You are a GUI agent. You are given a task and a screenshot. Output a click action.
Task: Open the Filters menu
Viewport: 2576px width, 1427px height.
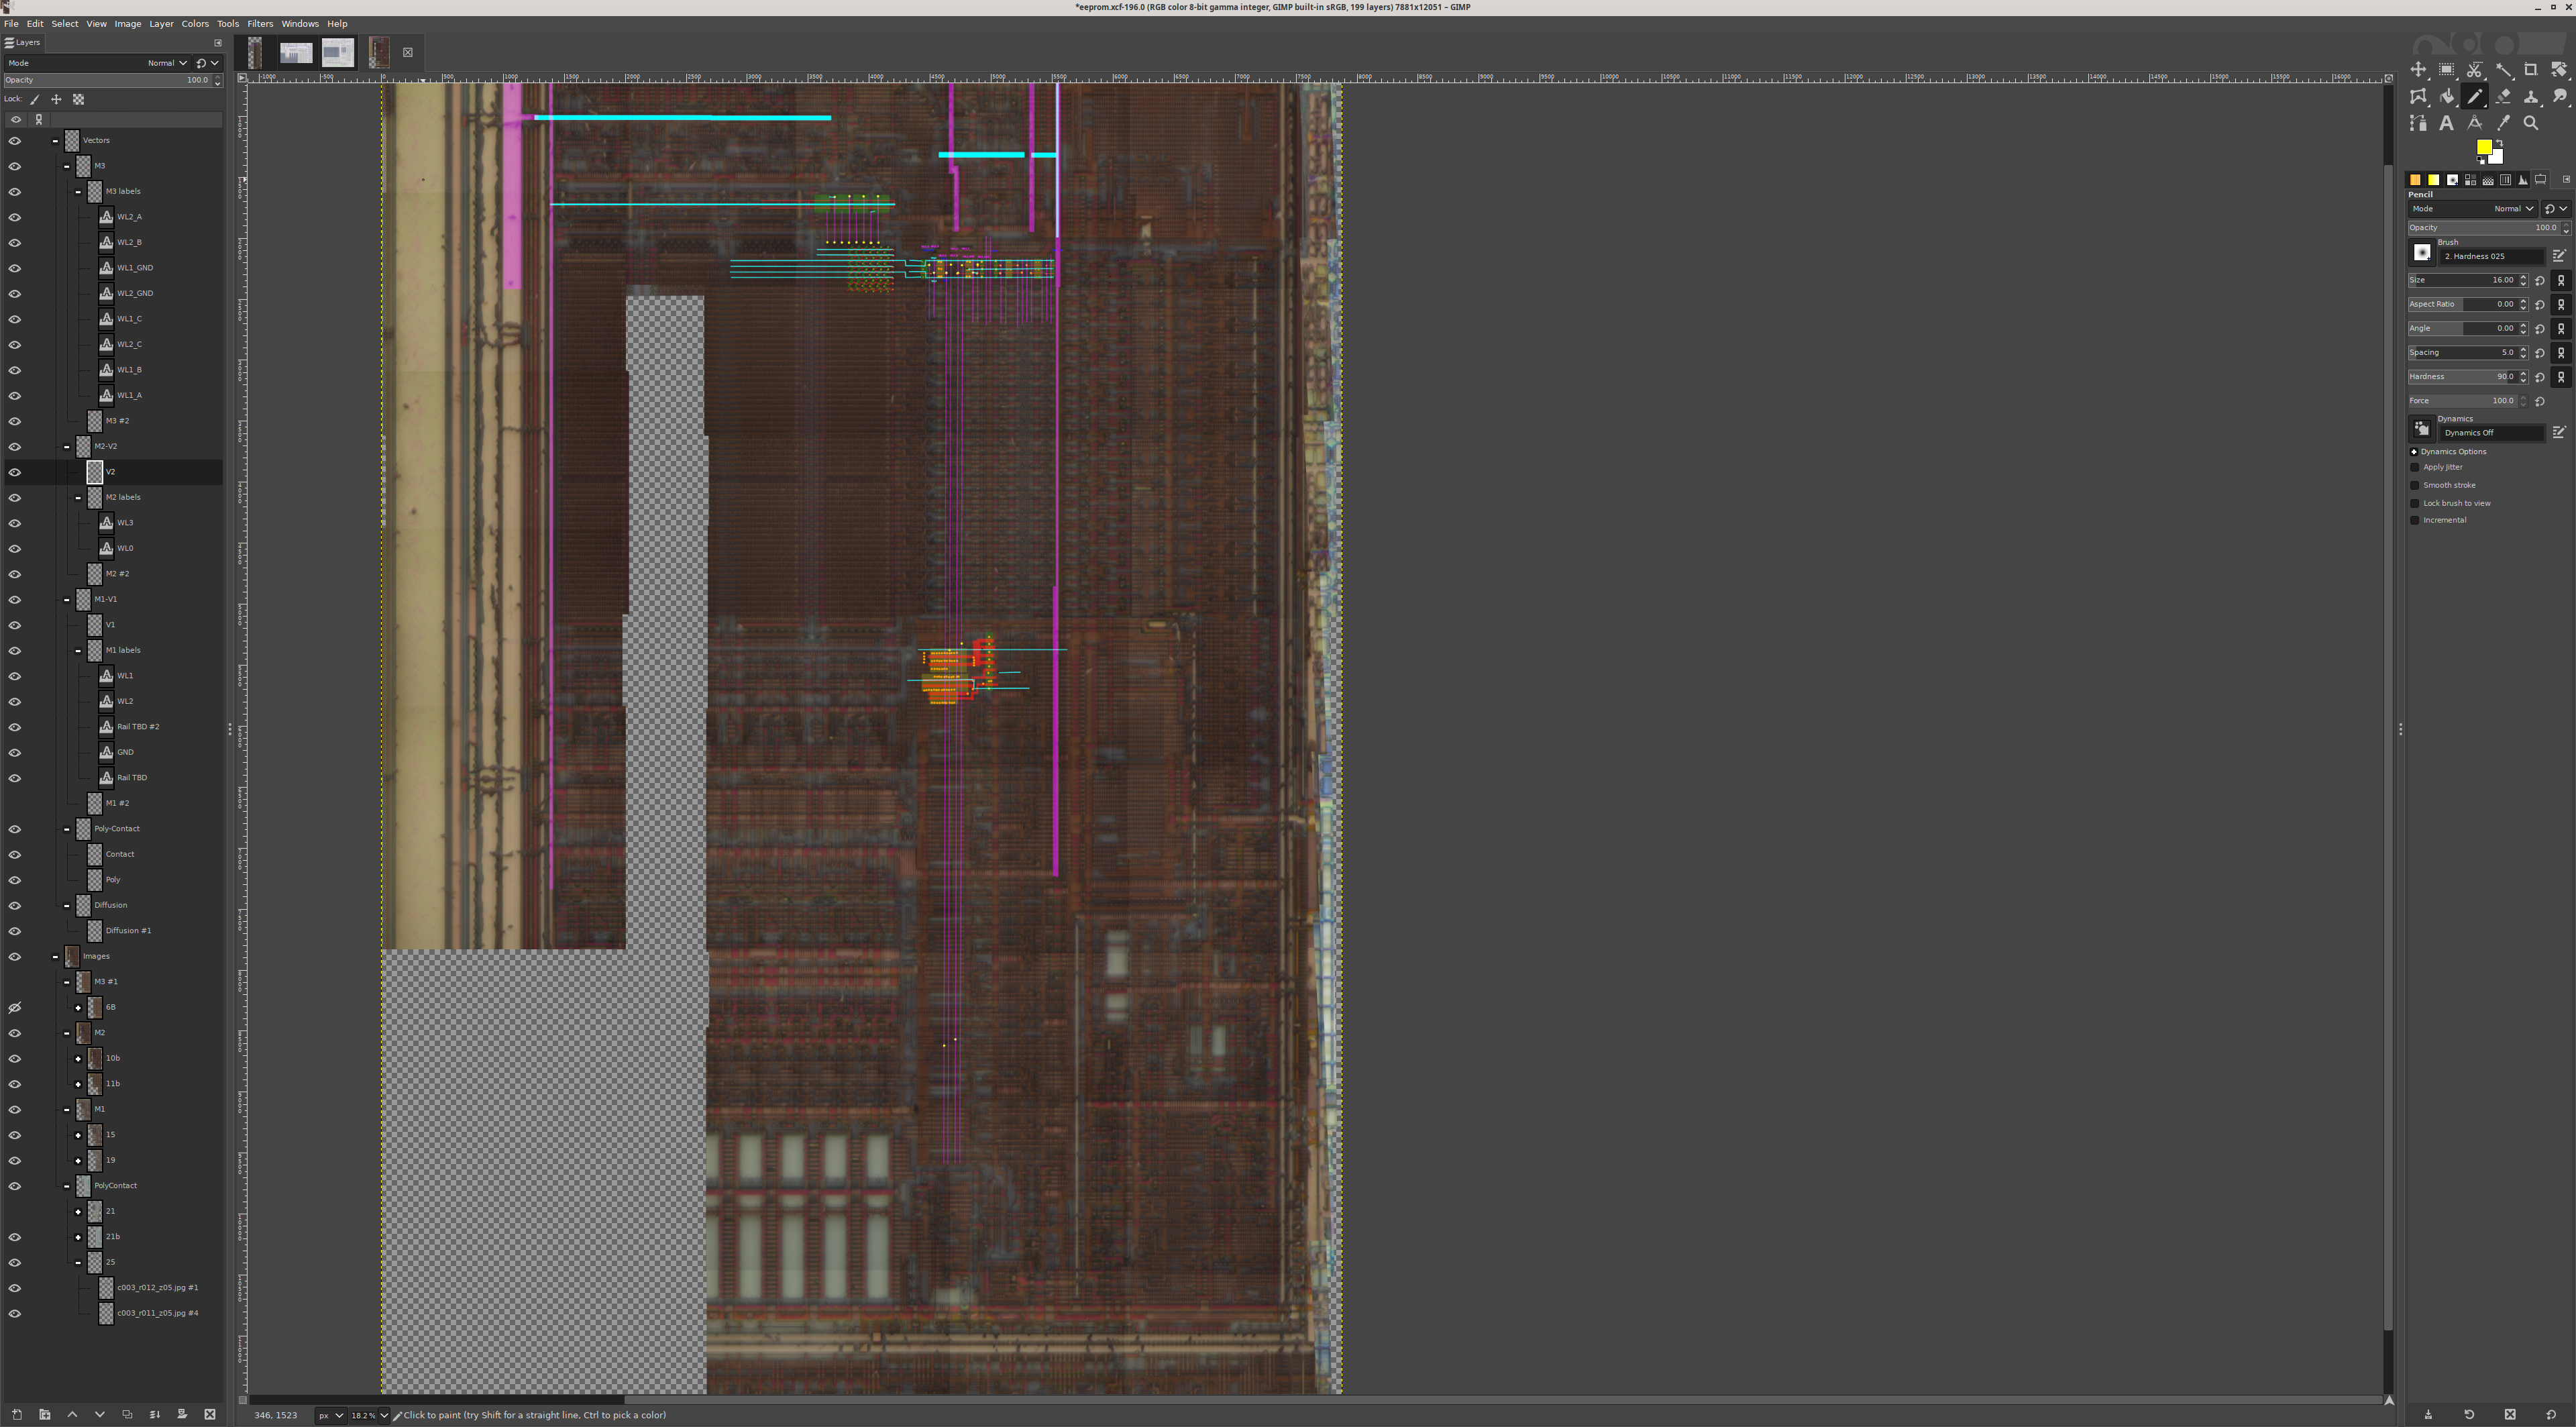tap(260, 24)
